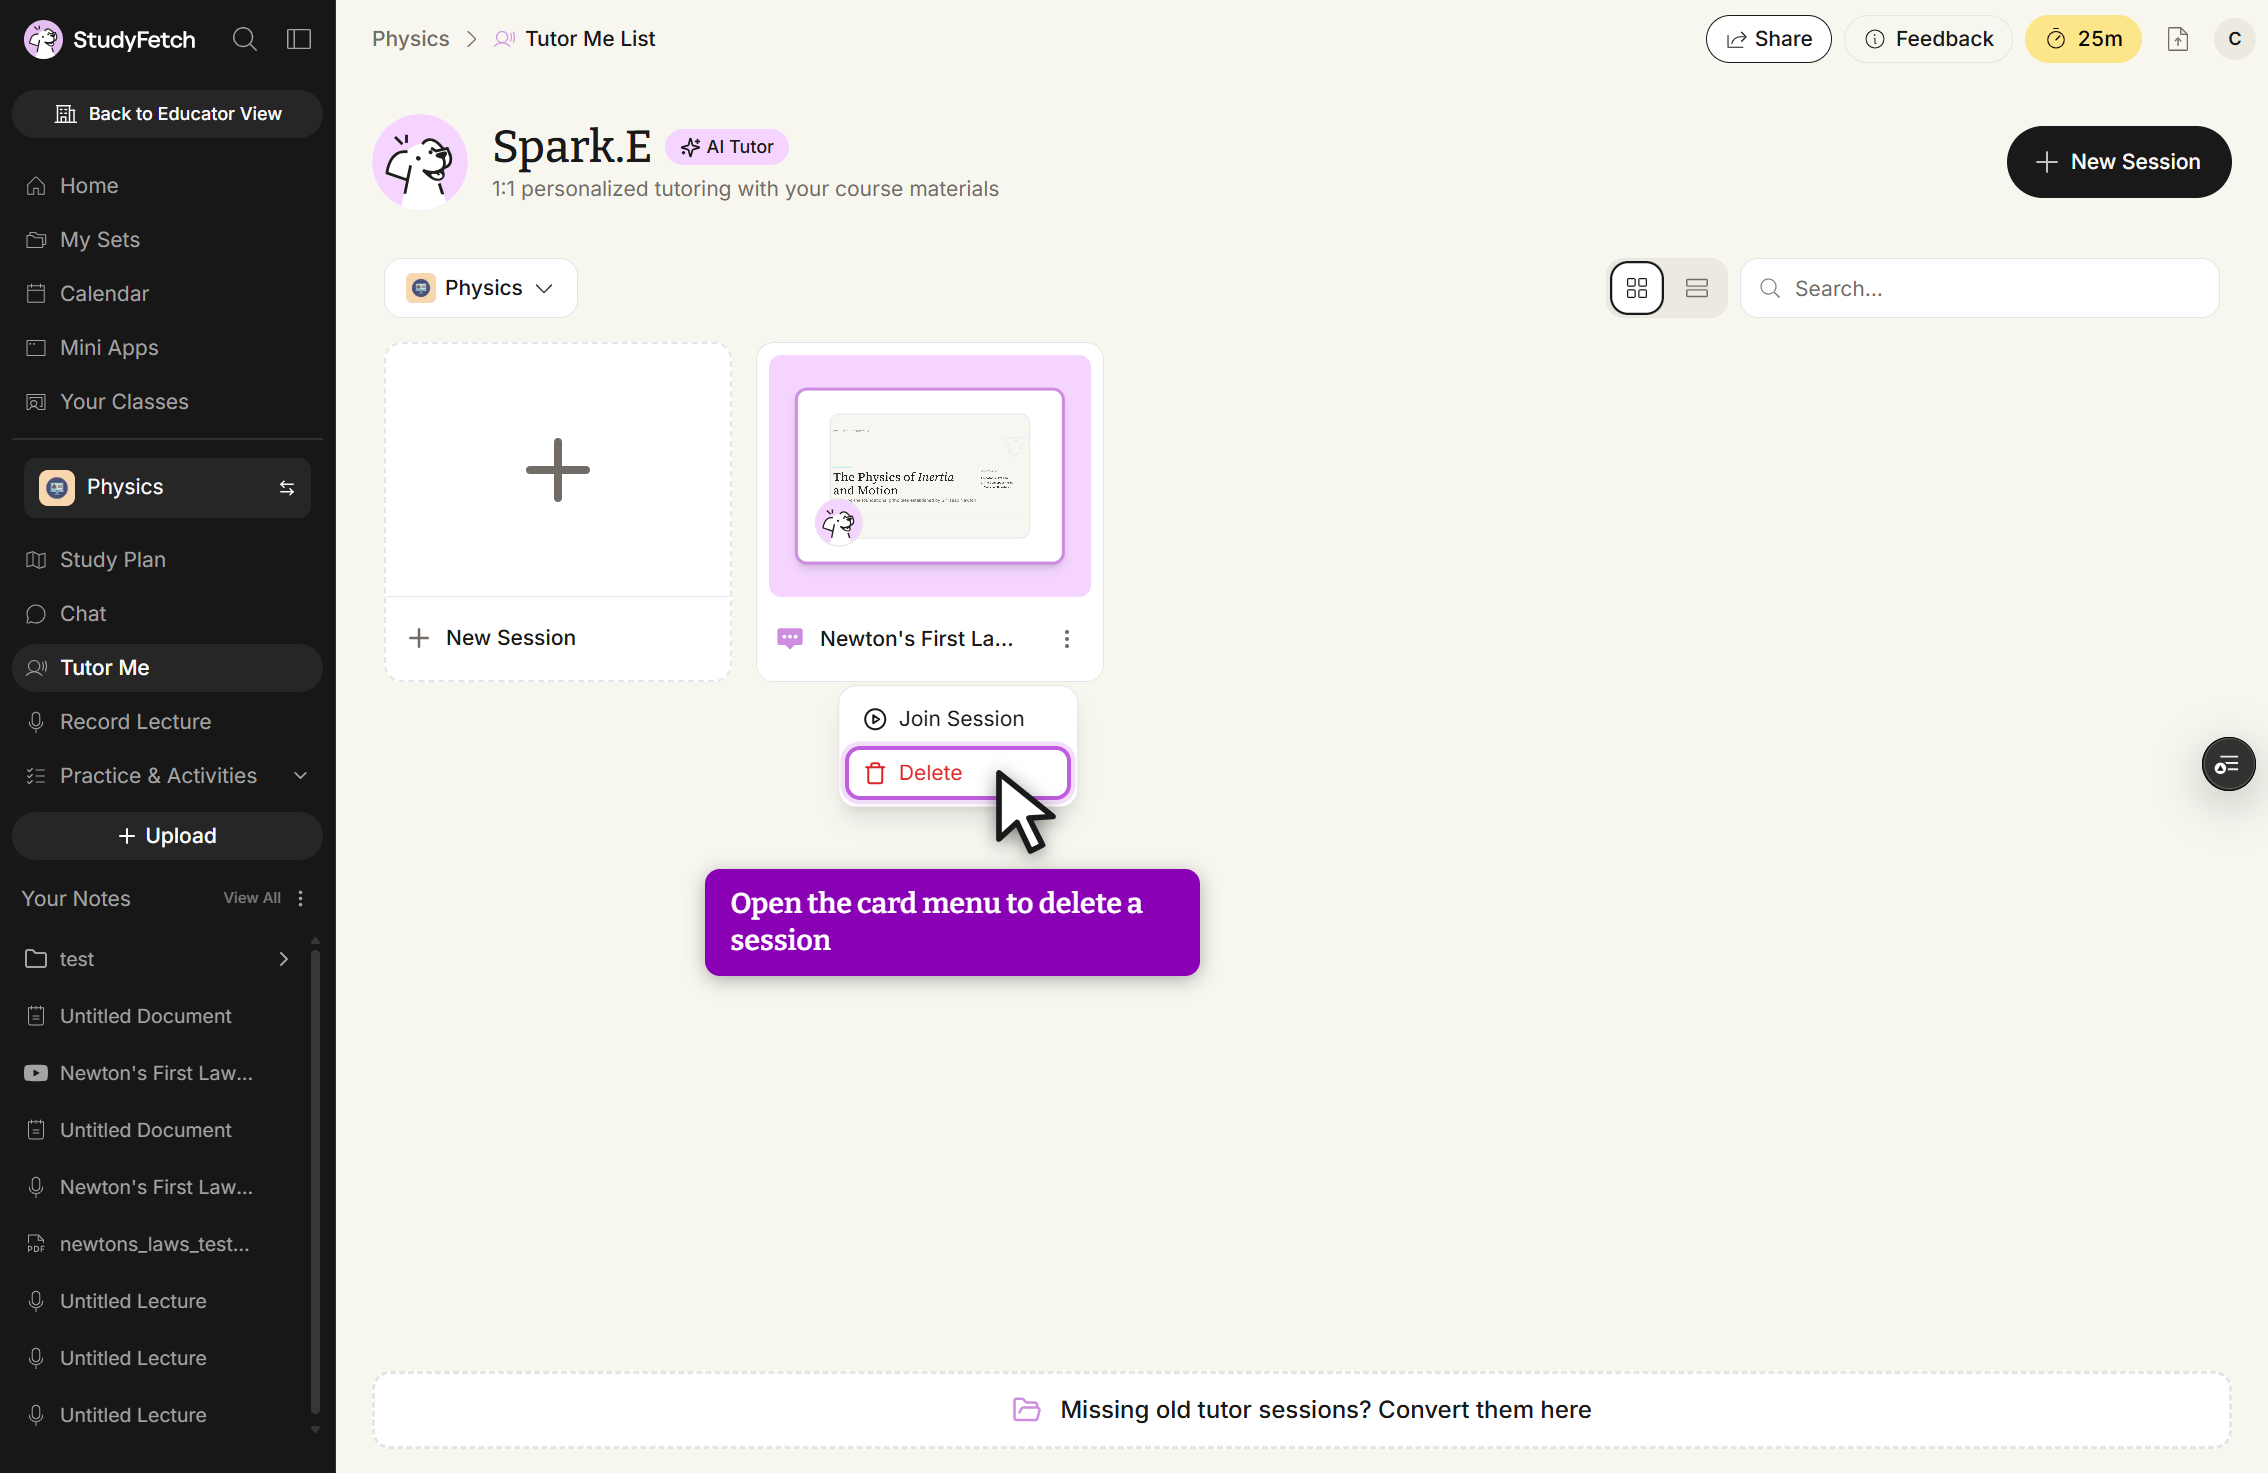Viewport: 2268px width, 1473px height.
Task: Open the Physics set dropdown
Action: [481, 288]
